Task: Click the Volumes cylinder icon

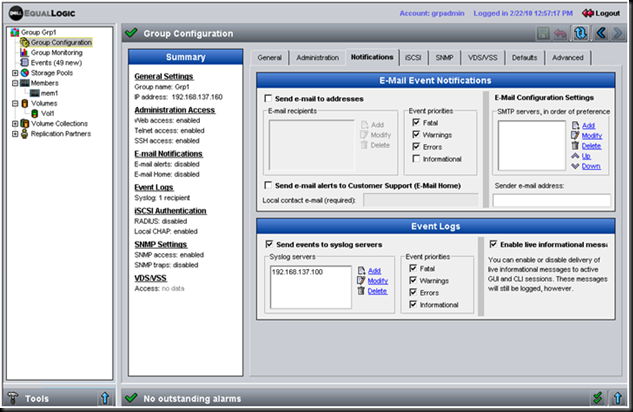Action: click(25, 103)
